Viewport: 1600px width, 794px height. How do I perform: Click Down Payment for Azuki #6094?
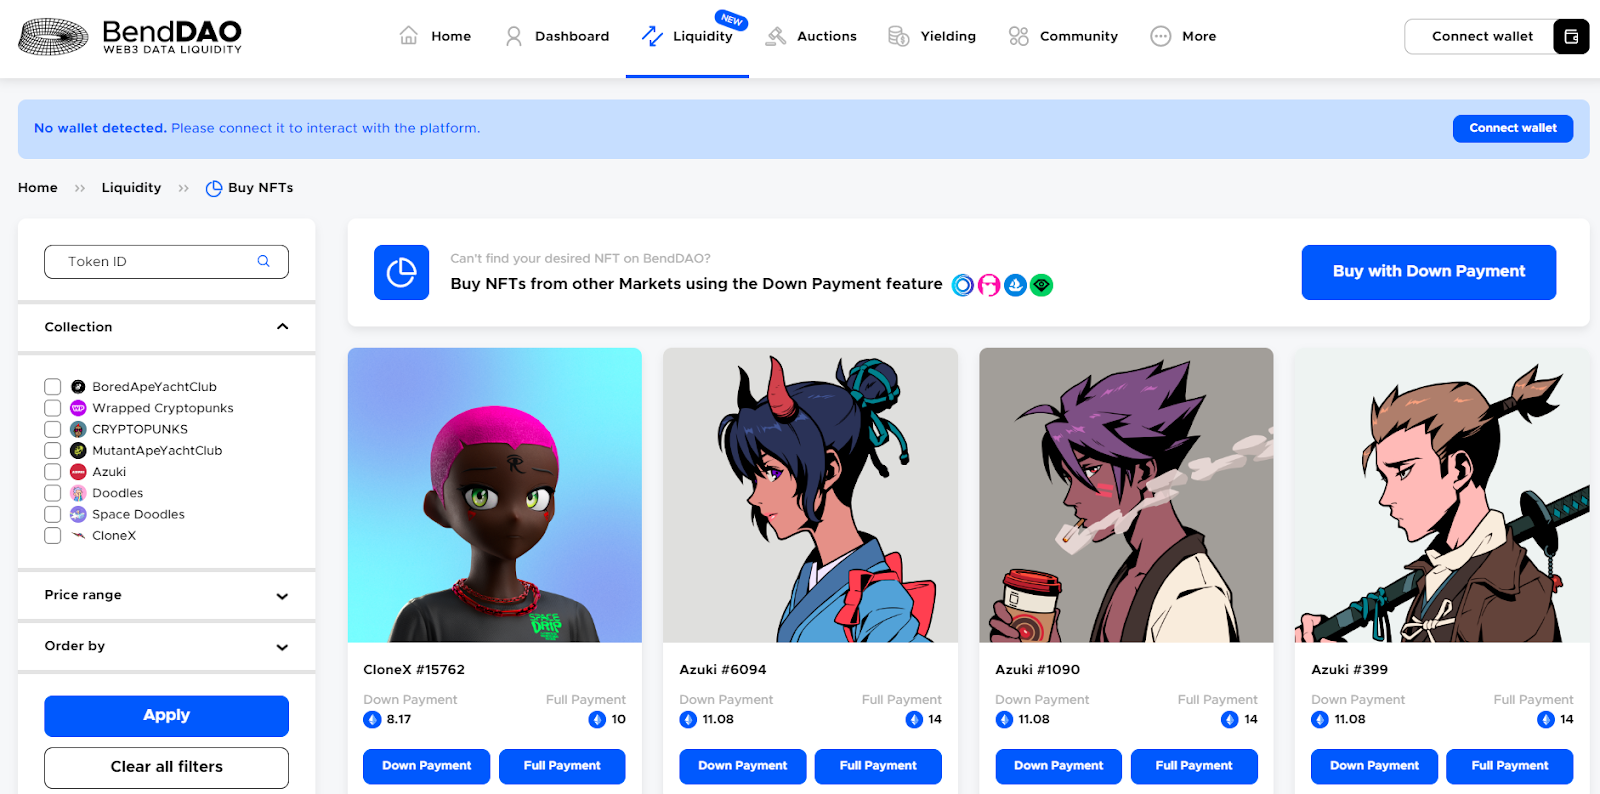[x=743, y=766]
